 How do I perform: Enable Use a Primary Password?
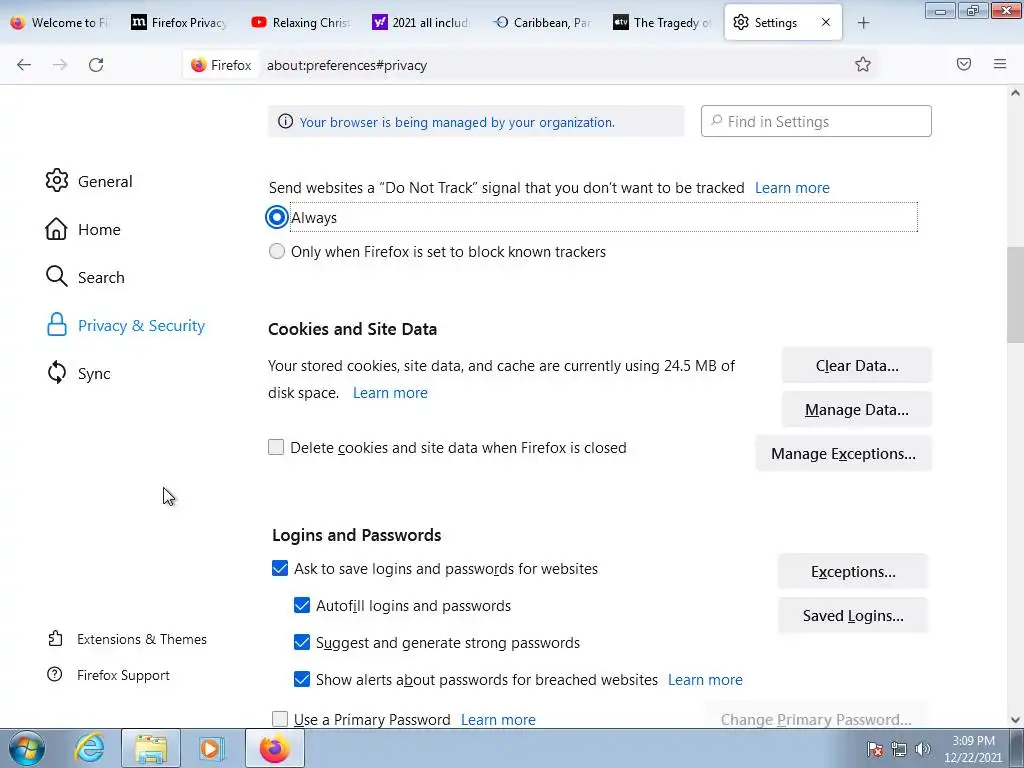click(x=280, y=719)
